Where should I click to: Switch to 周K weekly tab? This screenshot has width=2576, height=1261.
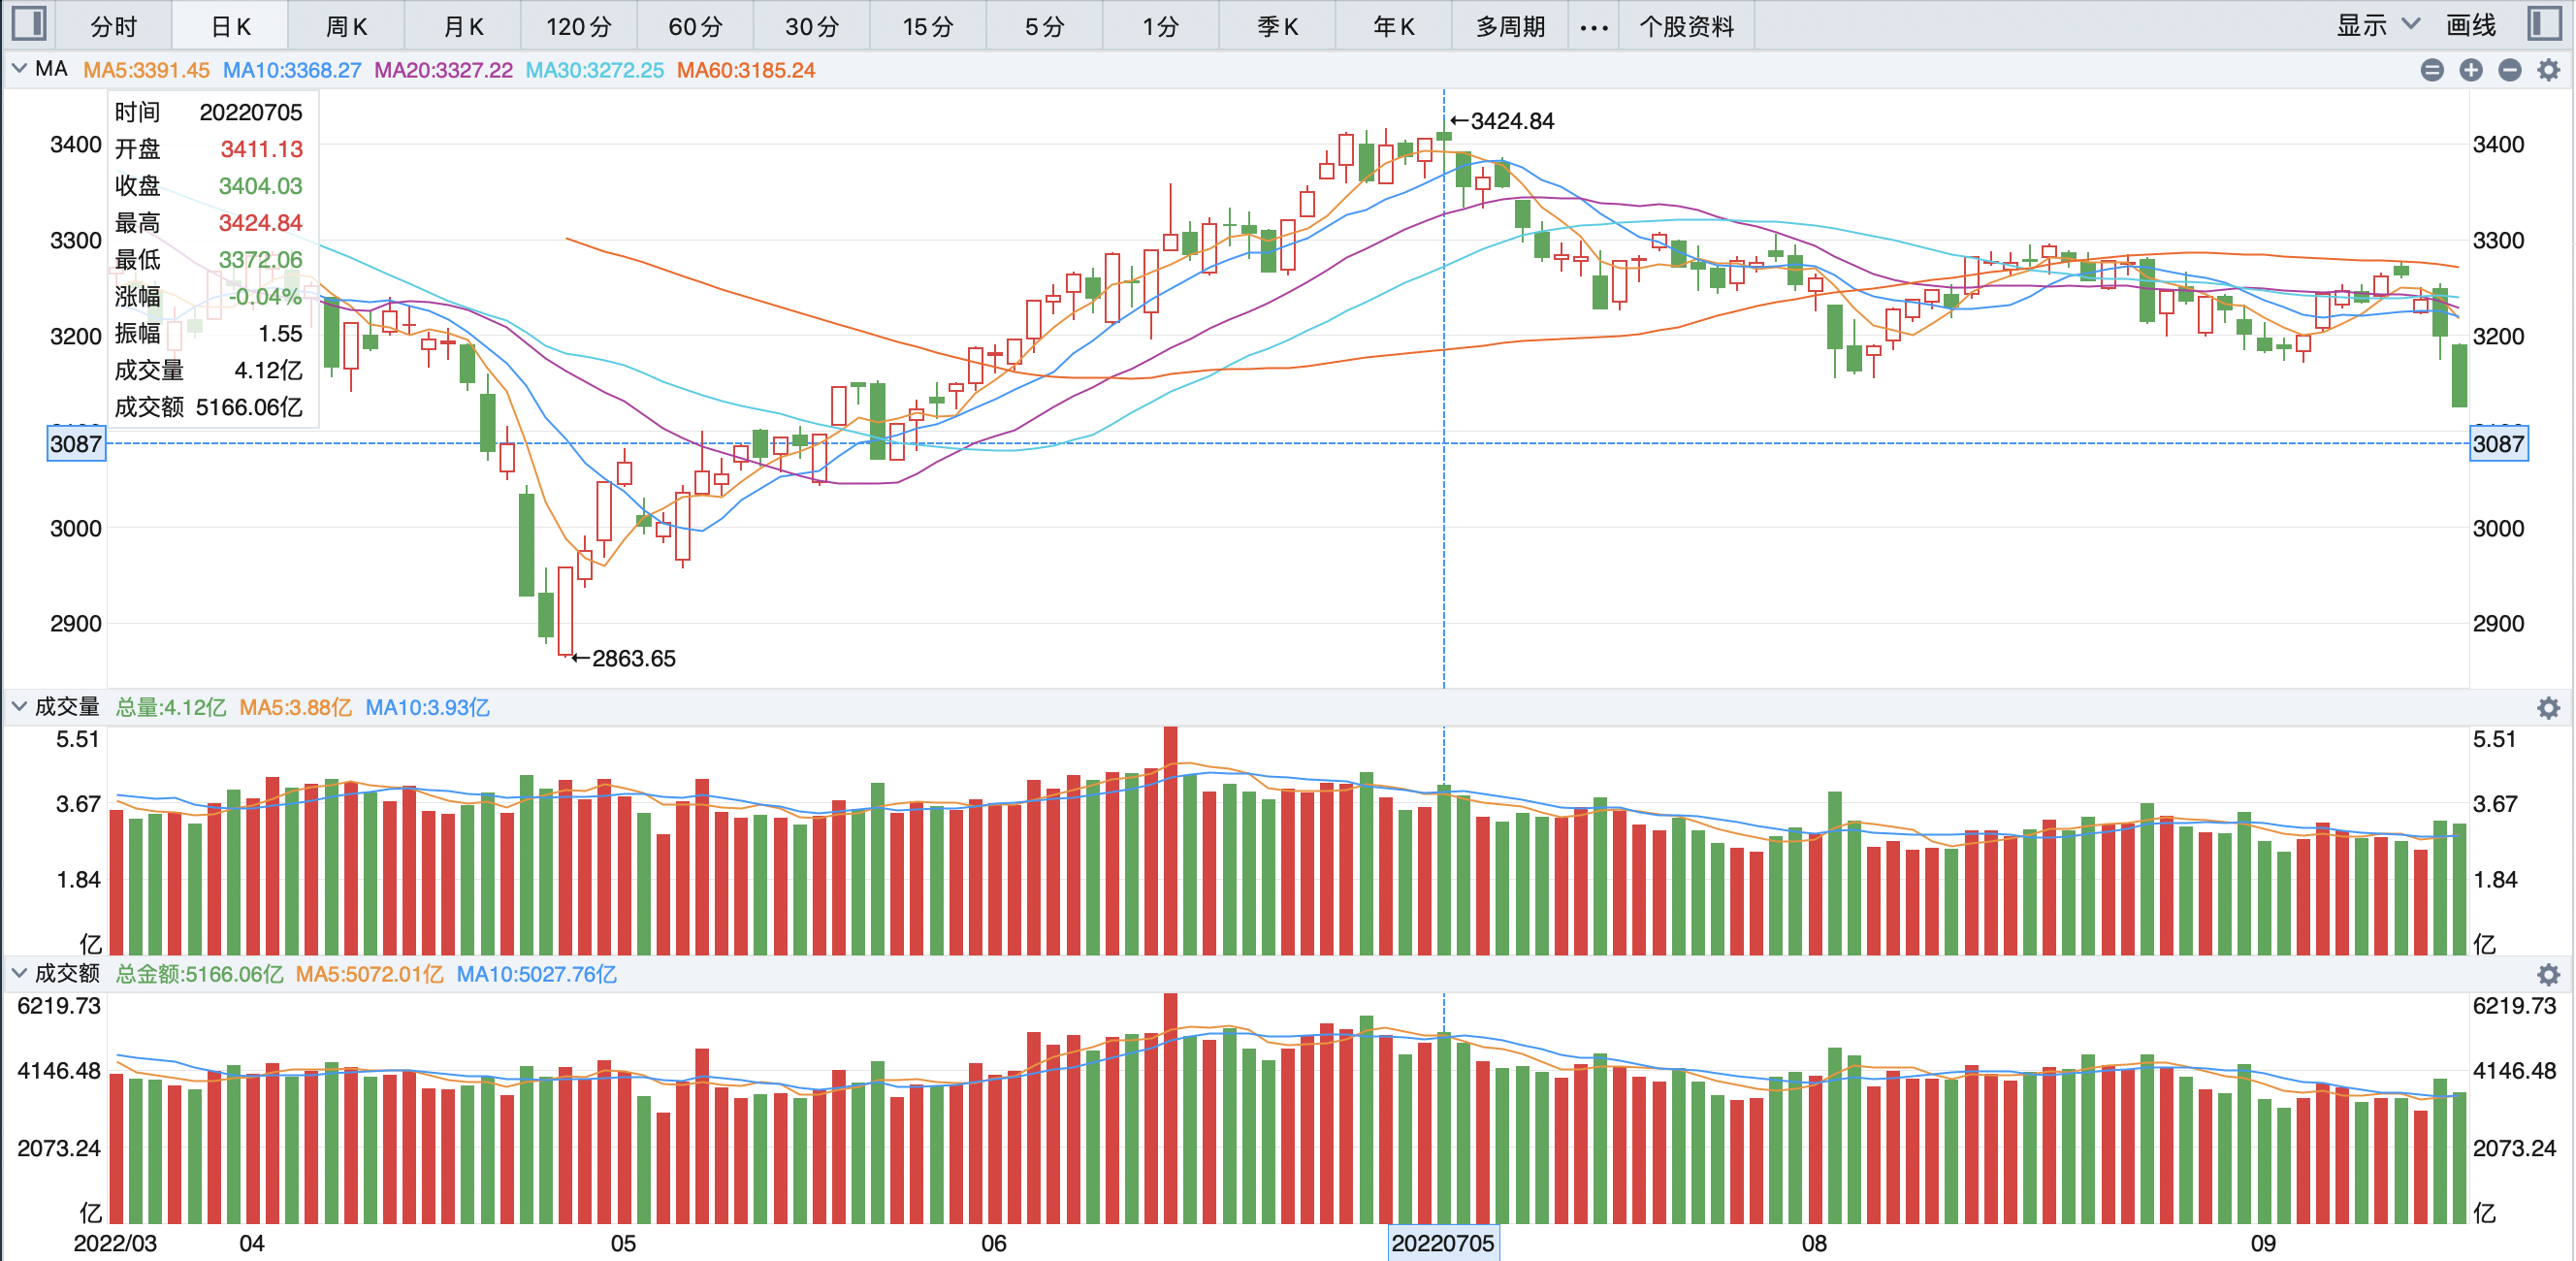tap(346, 26)
